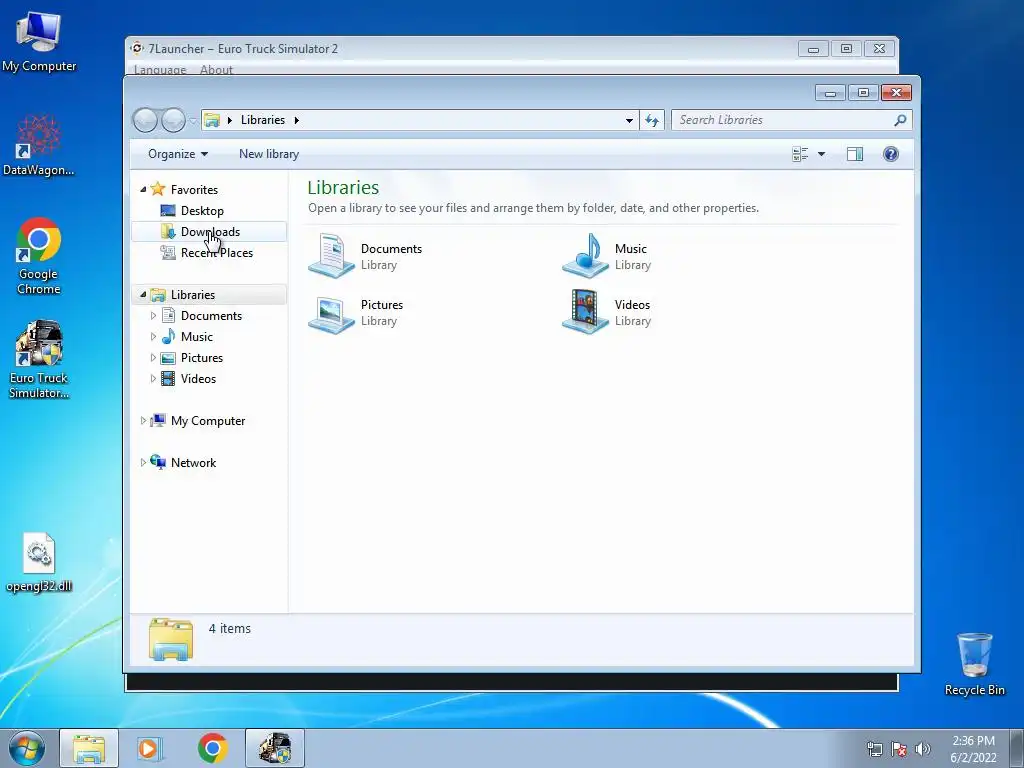Image resolution: width=1024 pixels, height=768 pixels.
Task: Click the search magnifier icon
Action: (x=900, y=120)
